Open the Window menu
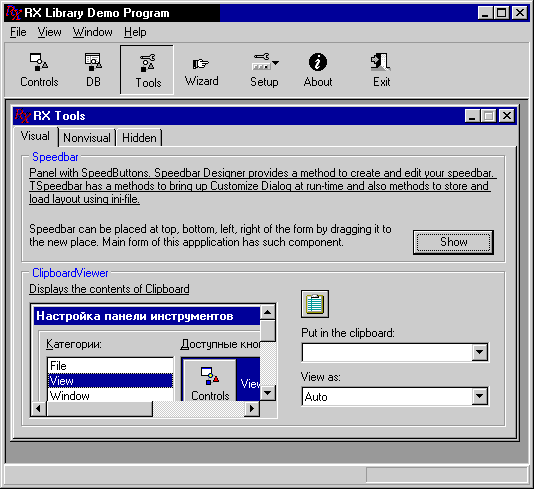This screenshot has width=534, height=489. pos(92,32)
